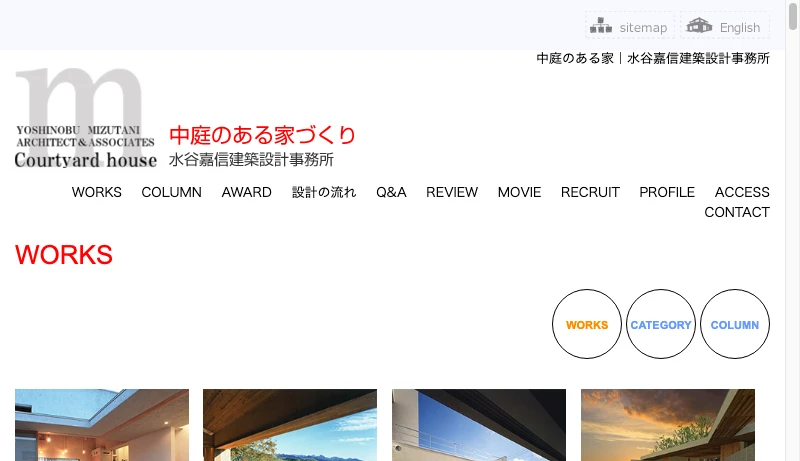The width and height of the screenshot is (800, 461).
Task: Click the red WORKS page heading
Action: [x=64, y=254]
